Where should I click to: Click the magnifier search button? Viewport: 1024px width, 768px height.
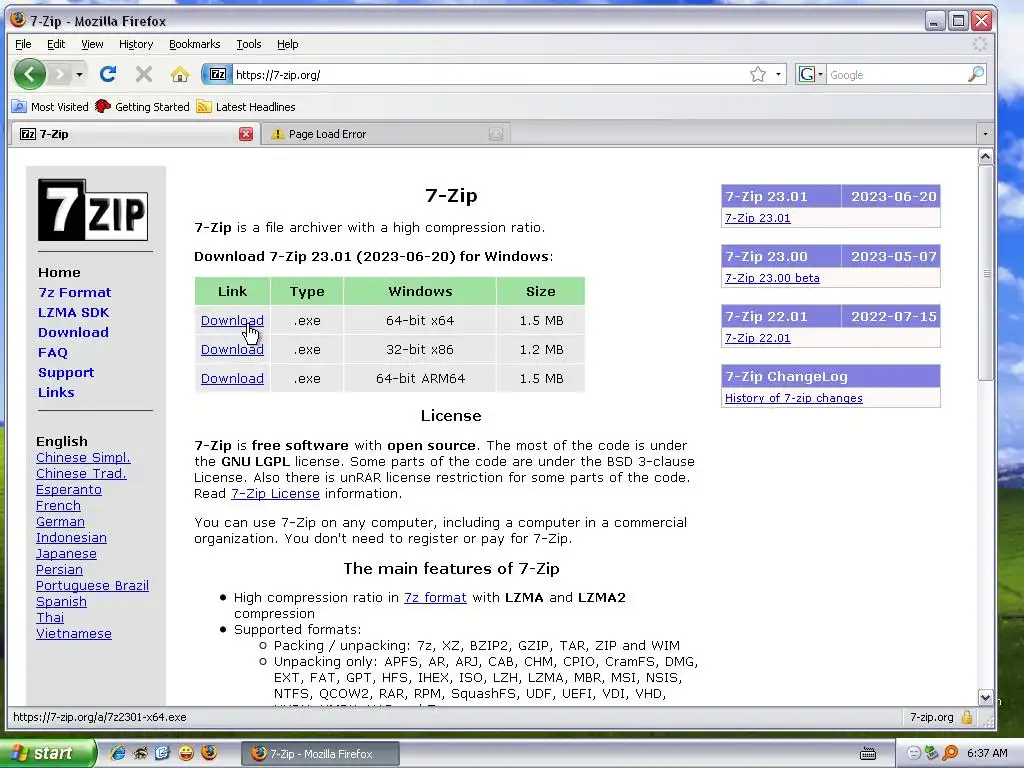point(976,74)
